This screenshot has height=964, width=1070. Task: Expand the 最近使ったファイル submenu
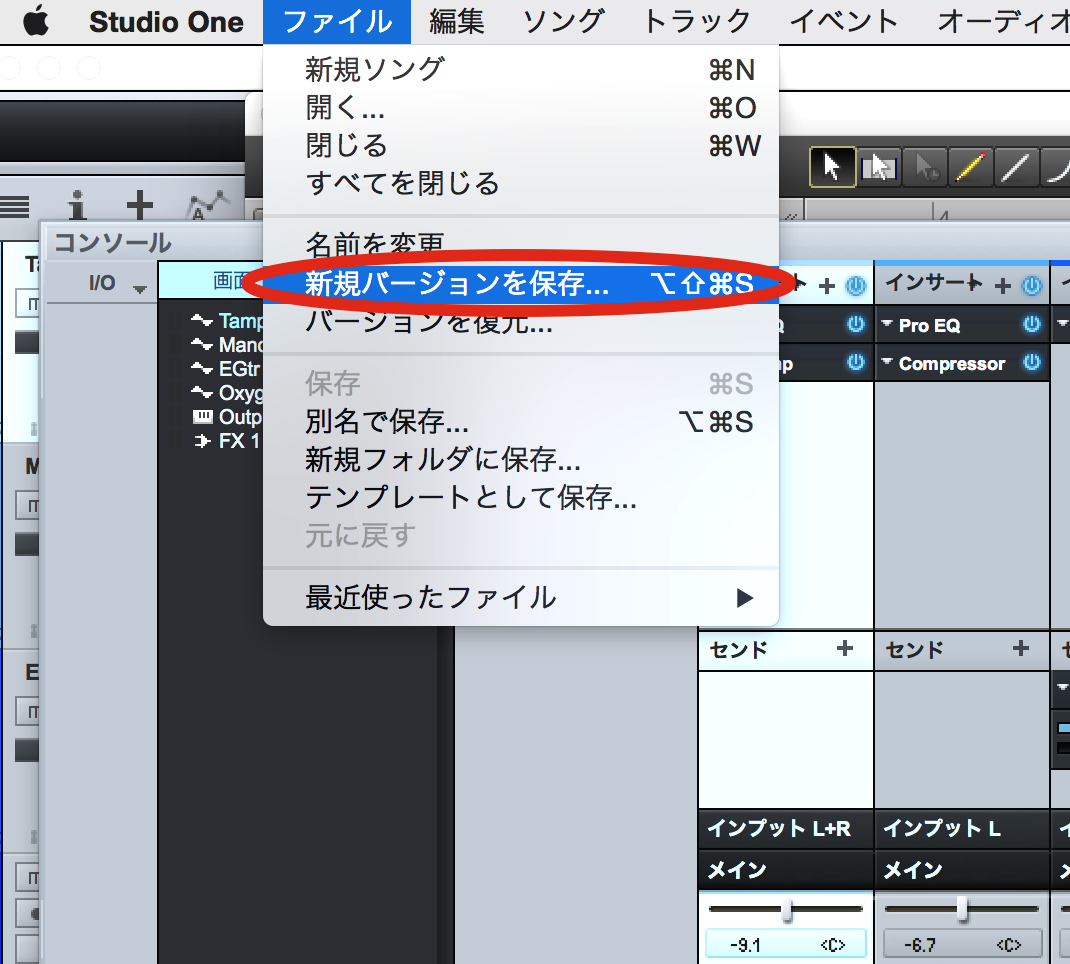point(521,598)
